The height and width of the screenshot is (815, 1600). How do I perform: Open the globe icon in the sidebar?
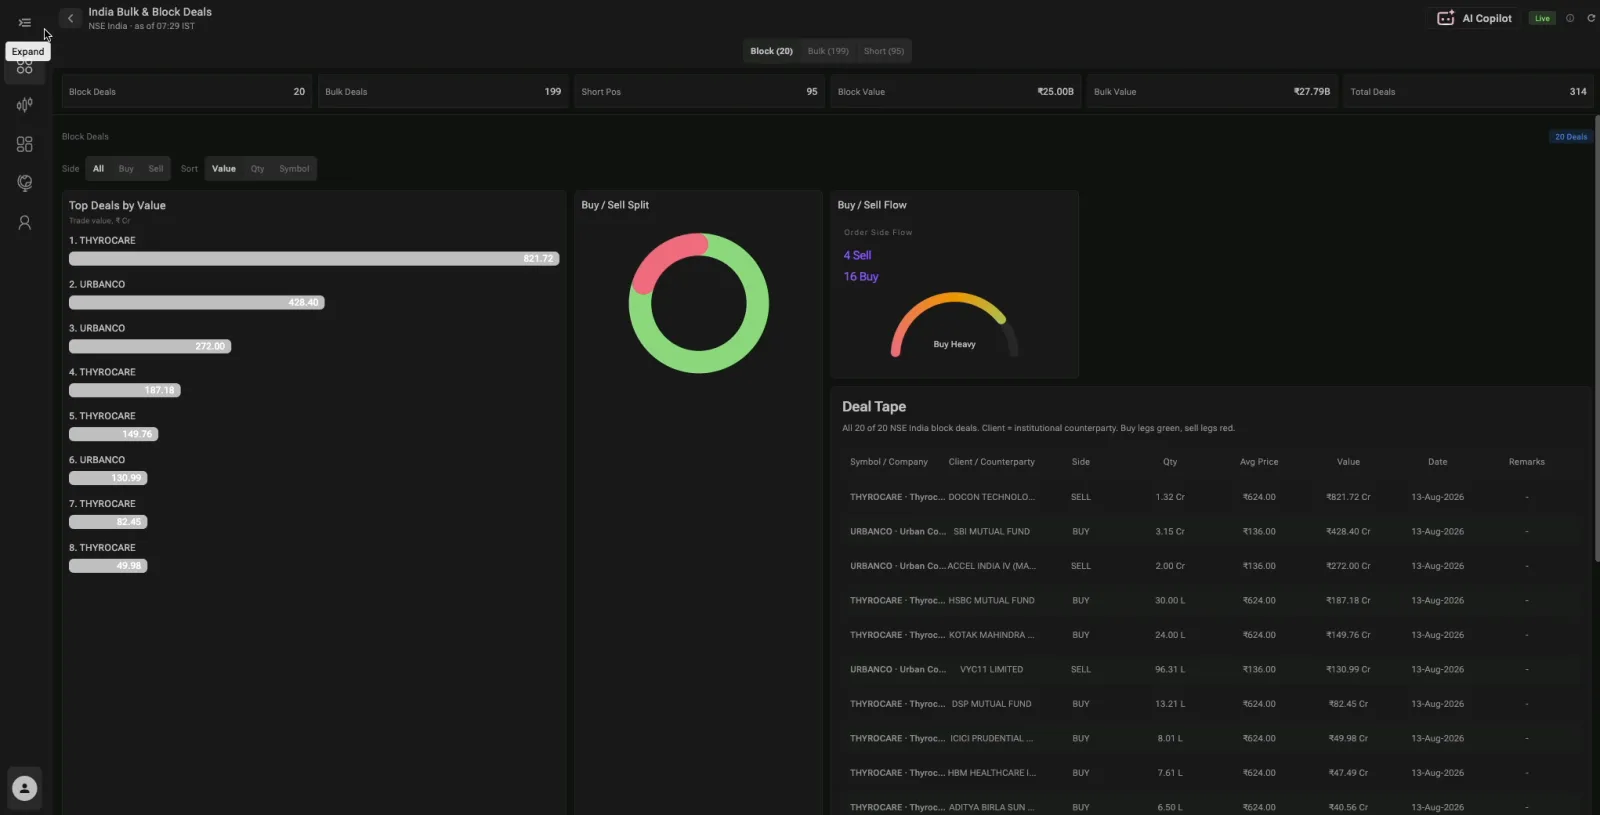point(25,183)
